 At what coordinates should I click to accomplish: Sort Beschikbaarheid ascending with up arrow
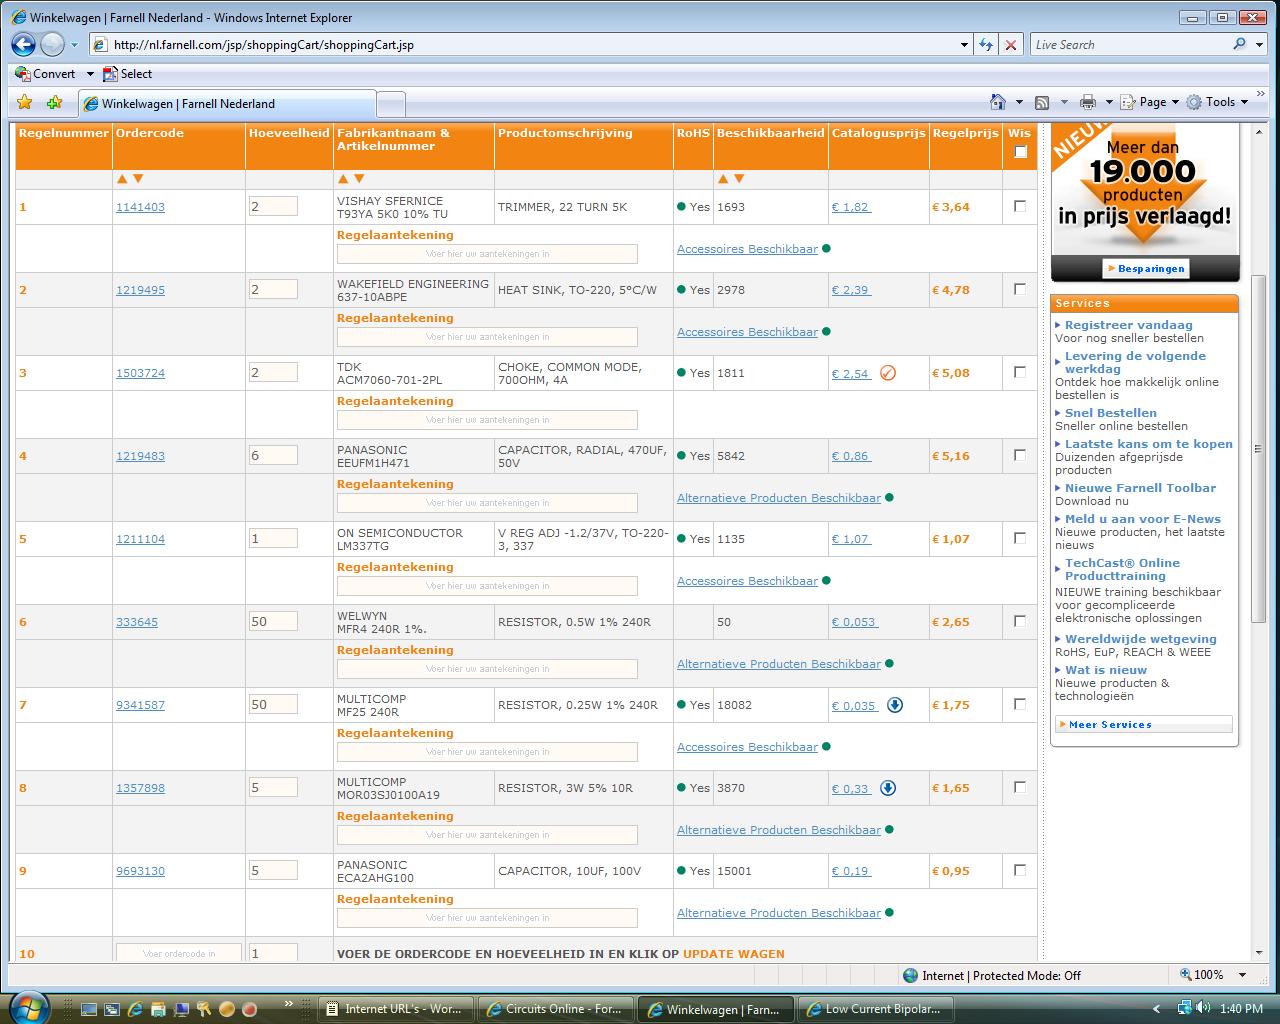click(x=723, y=179)
